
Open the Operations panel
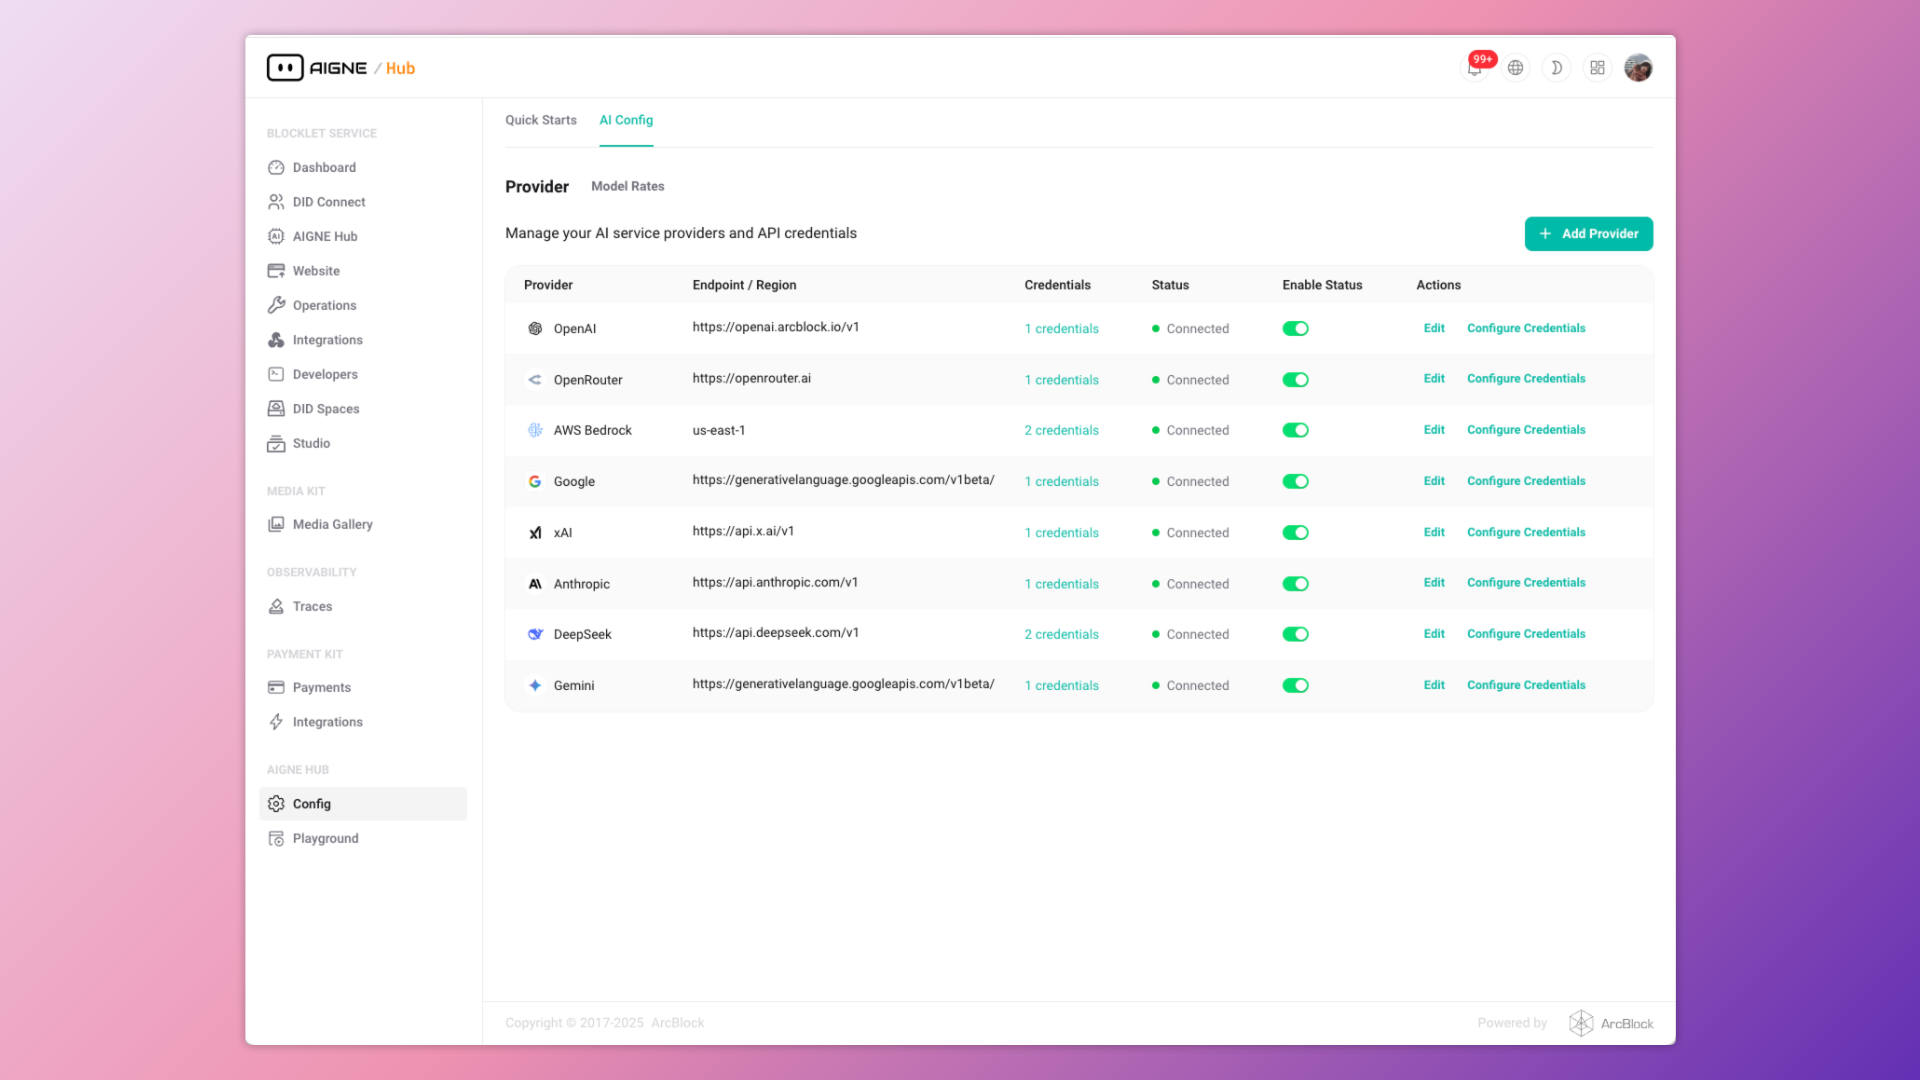[324, 305]
